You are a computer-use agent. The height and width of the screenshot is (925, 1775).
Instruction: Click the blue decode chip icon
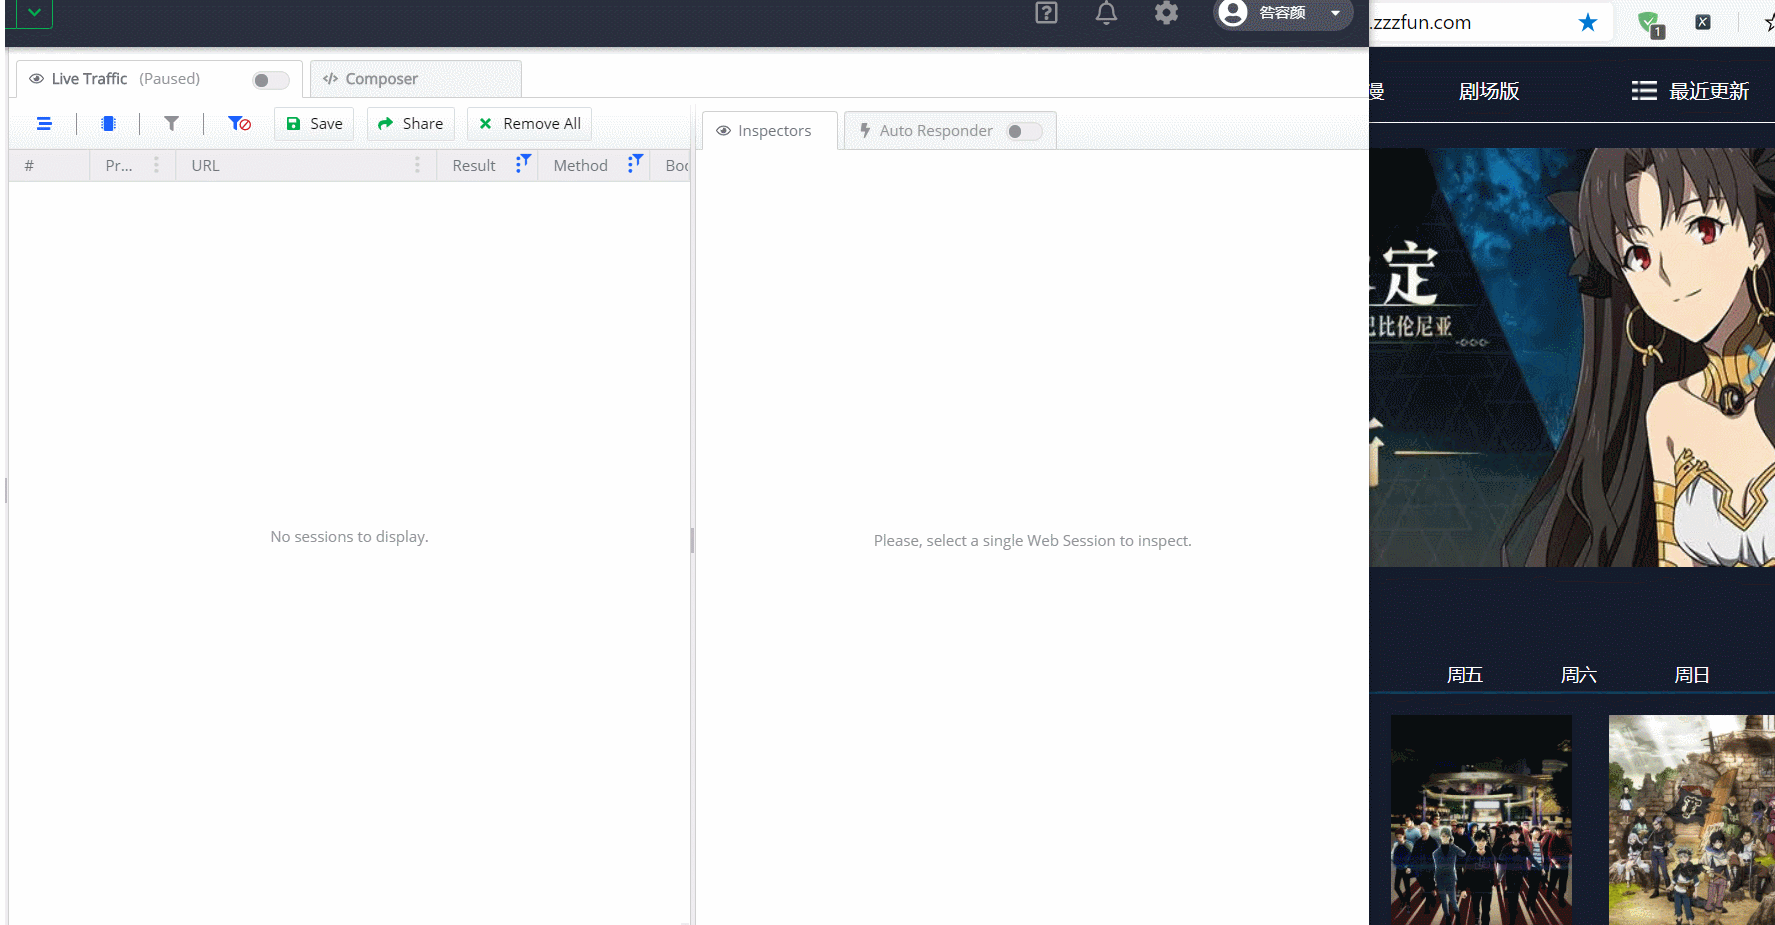click(x=108, y=124)
